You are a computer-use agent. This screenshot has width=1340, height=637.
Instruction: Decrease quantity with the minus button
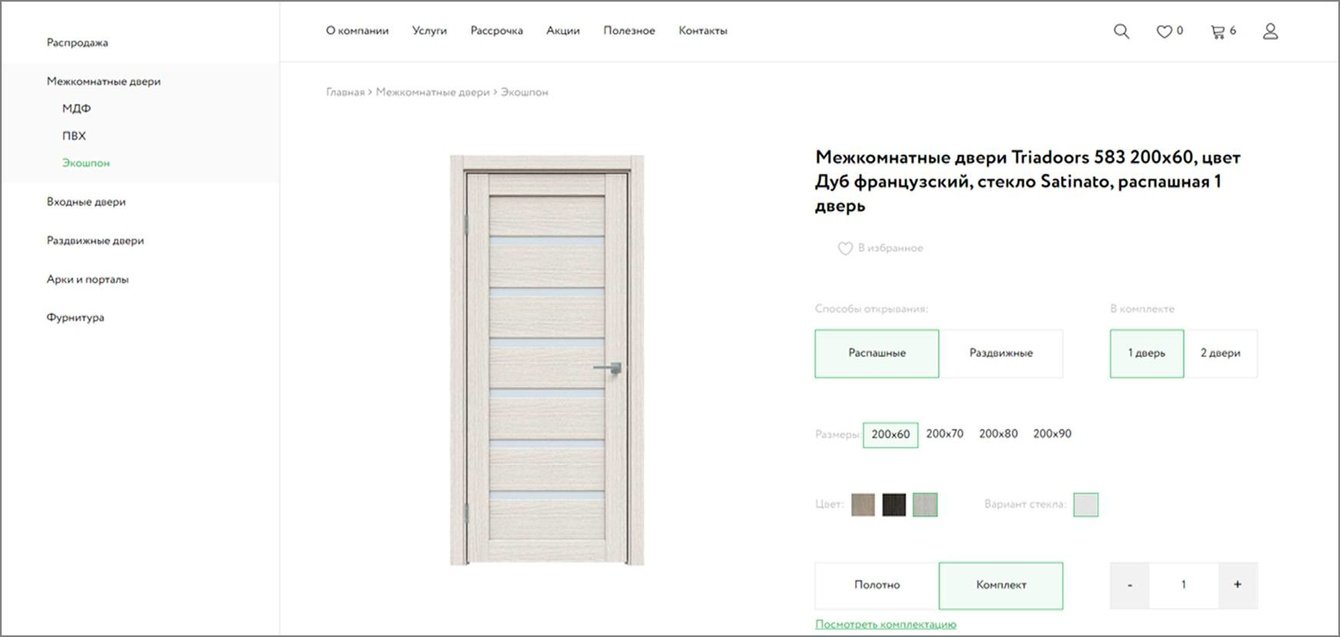click(1130, 585)
